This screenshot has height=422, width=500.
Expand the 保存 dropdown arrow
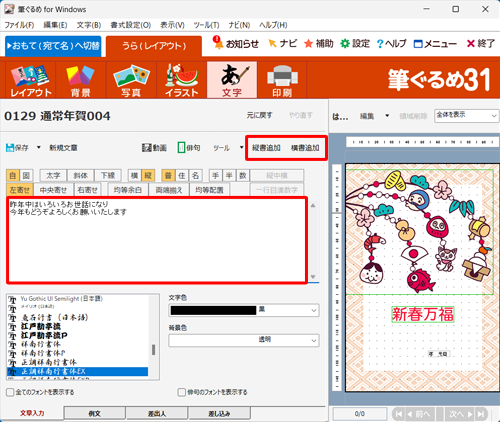pyautogui.click(x=39, y=147)
